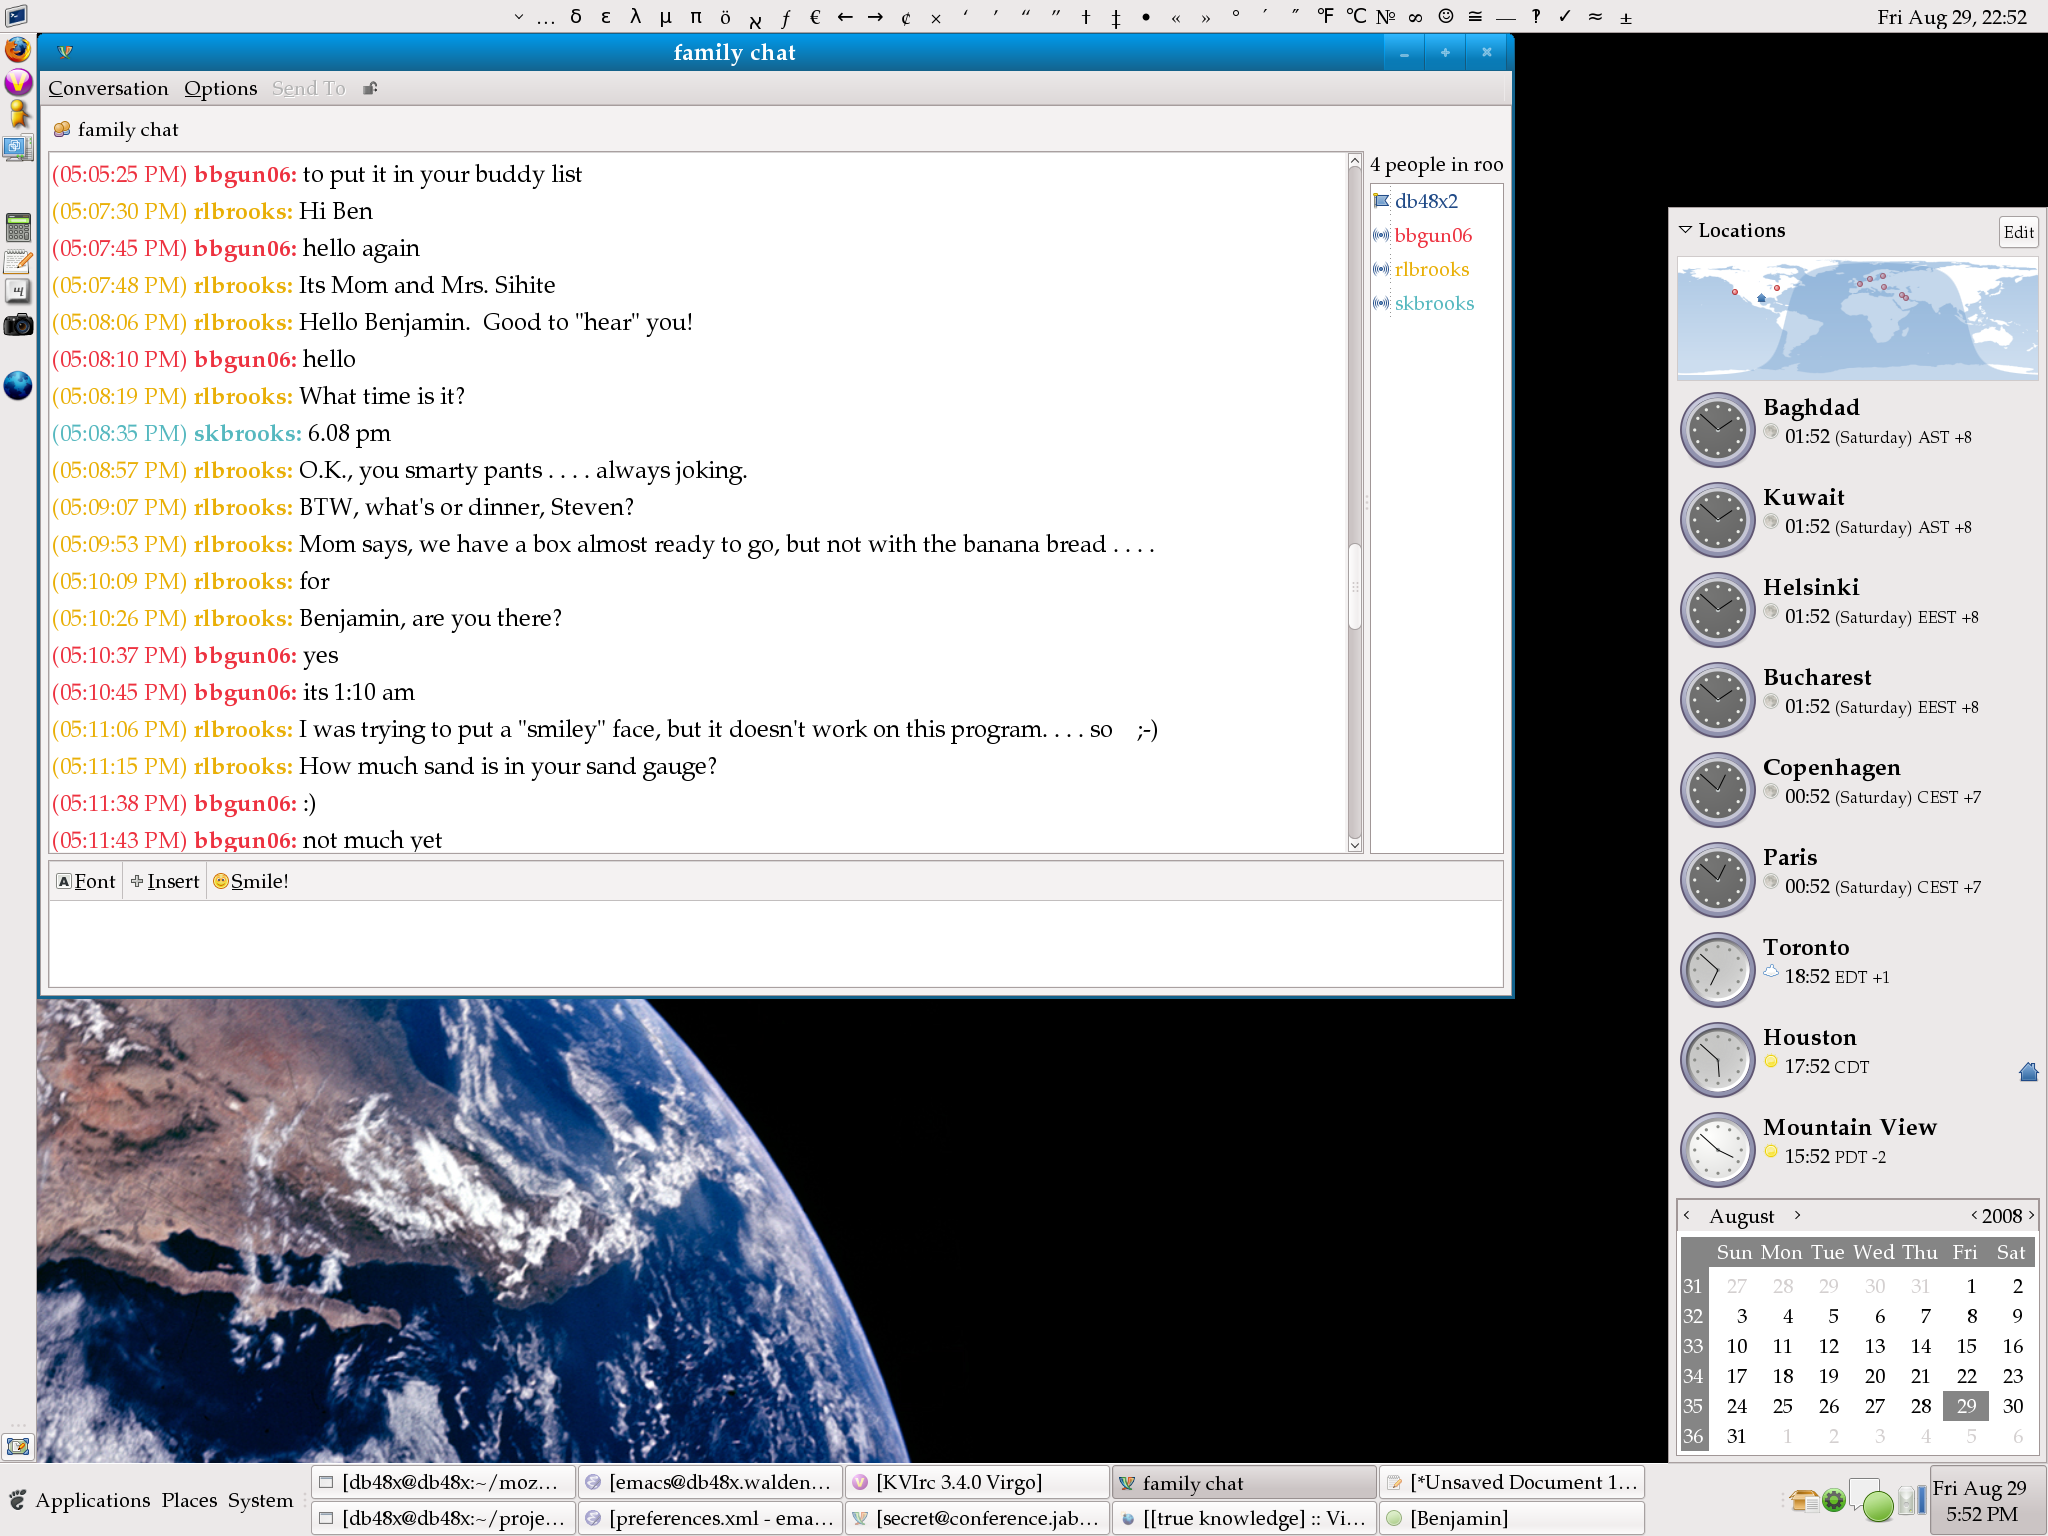Open the green gear tray icon

(x=1834, y=1500)
